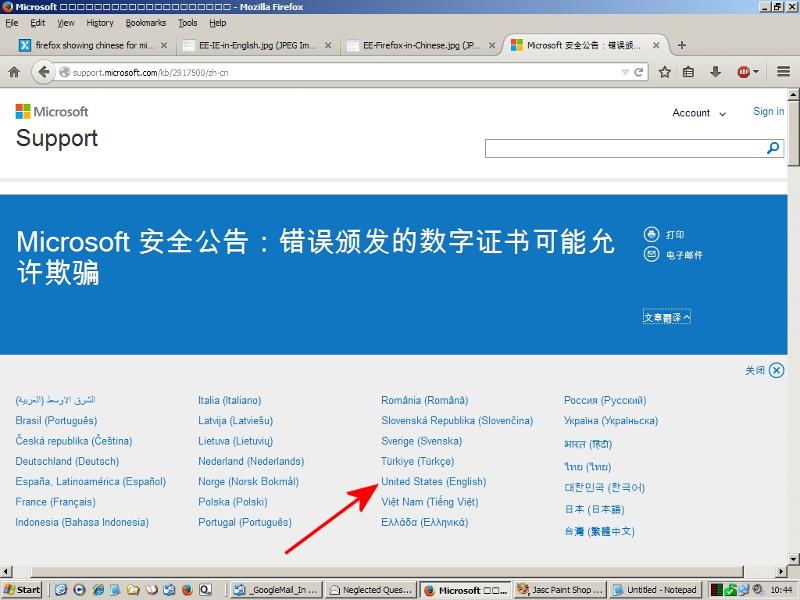Bookmark this page with the star icon

click(x=664, y=72)
